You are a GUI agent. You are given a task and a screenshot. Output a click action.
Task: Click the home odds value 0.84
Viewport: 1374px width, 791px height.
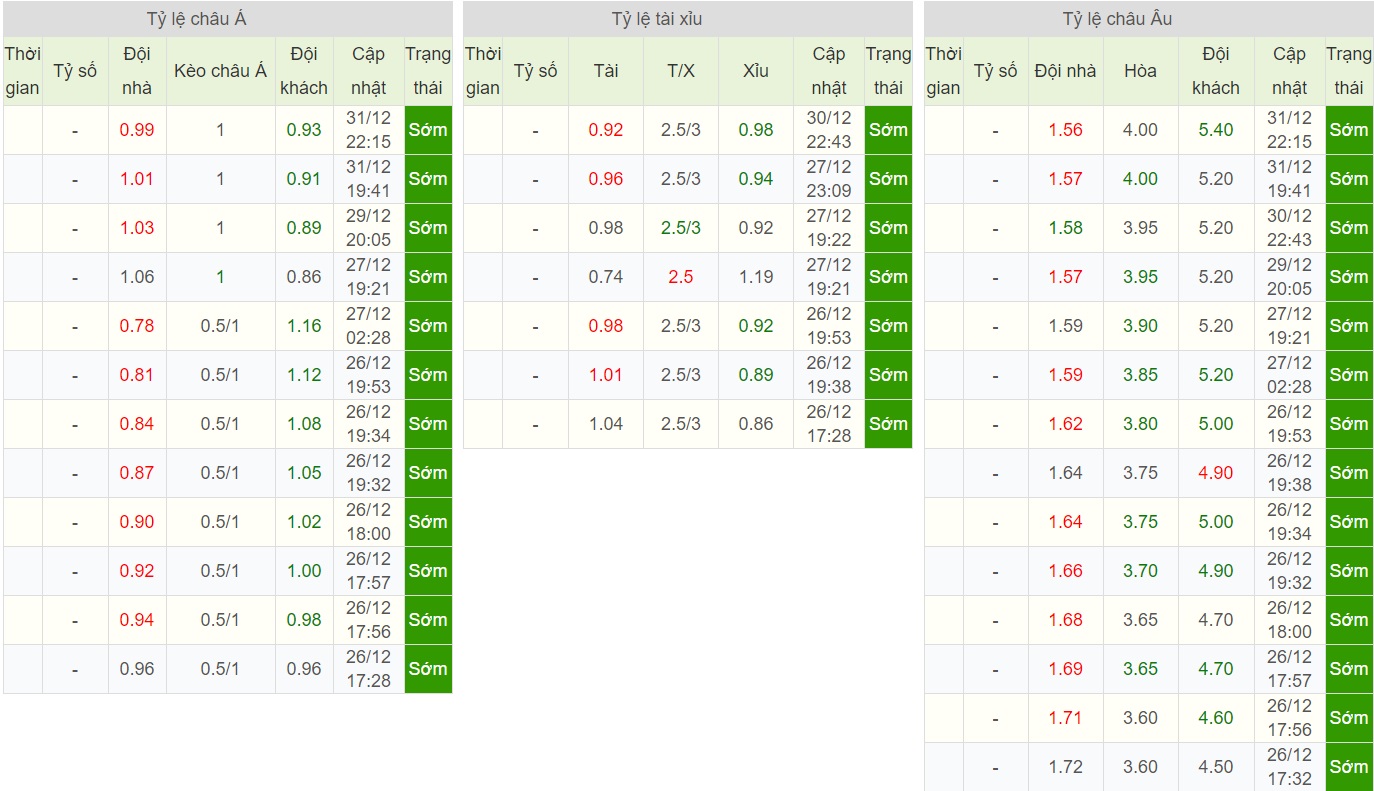(137, 424)
